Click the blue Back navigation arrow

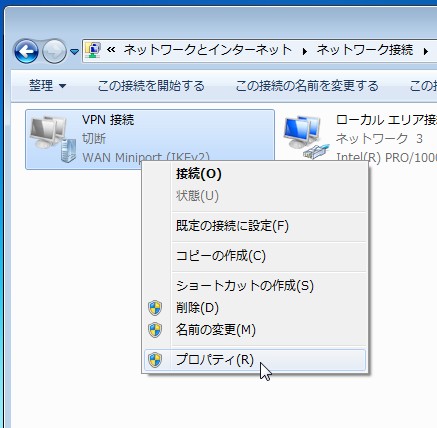[26, 51]
